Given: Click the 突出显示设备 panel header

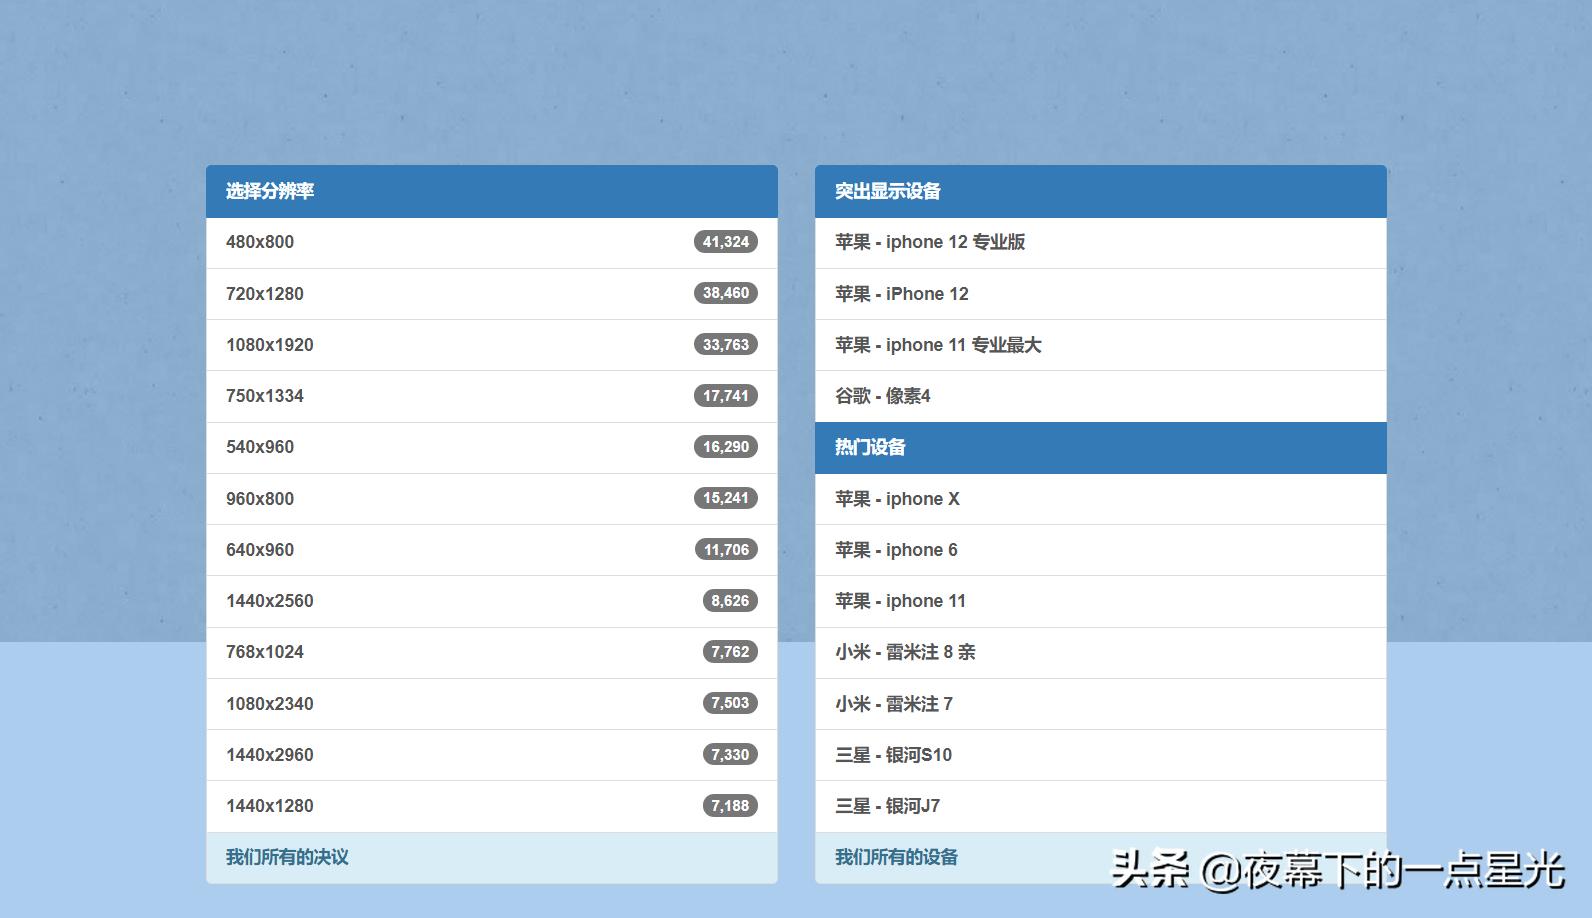Looking at the screenshot, I should [1101, 191].
